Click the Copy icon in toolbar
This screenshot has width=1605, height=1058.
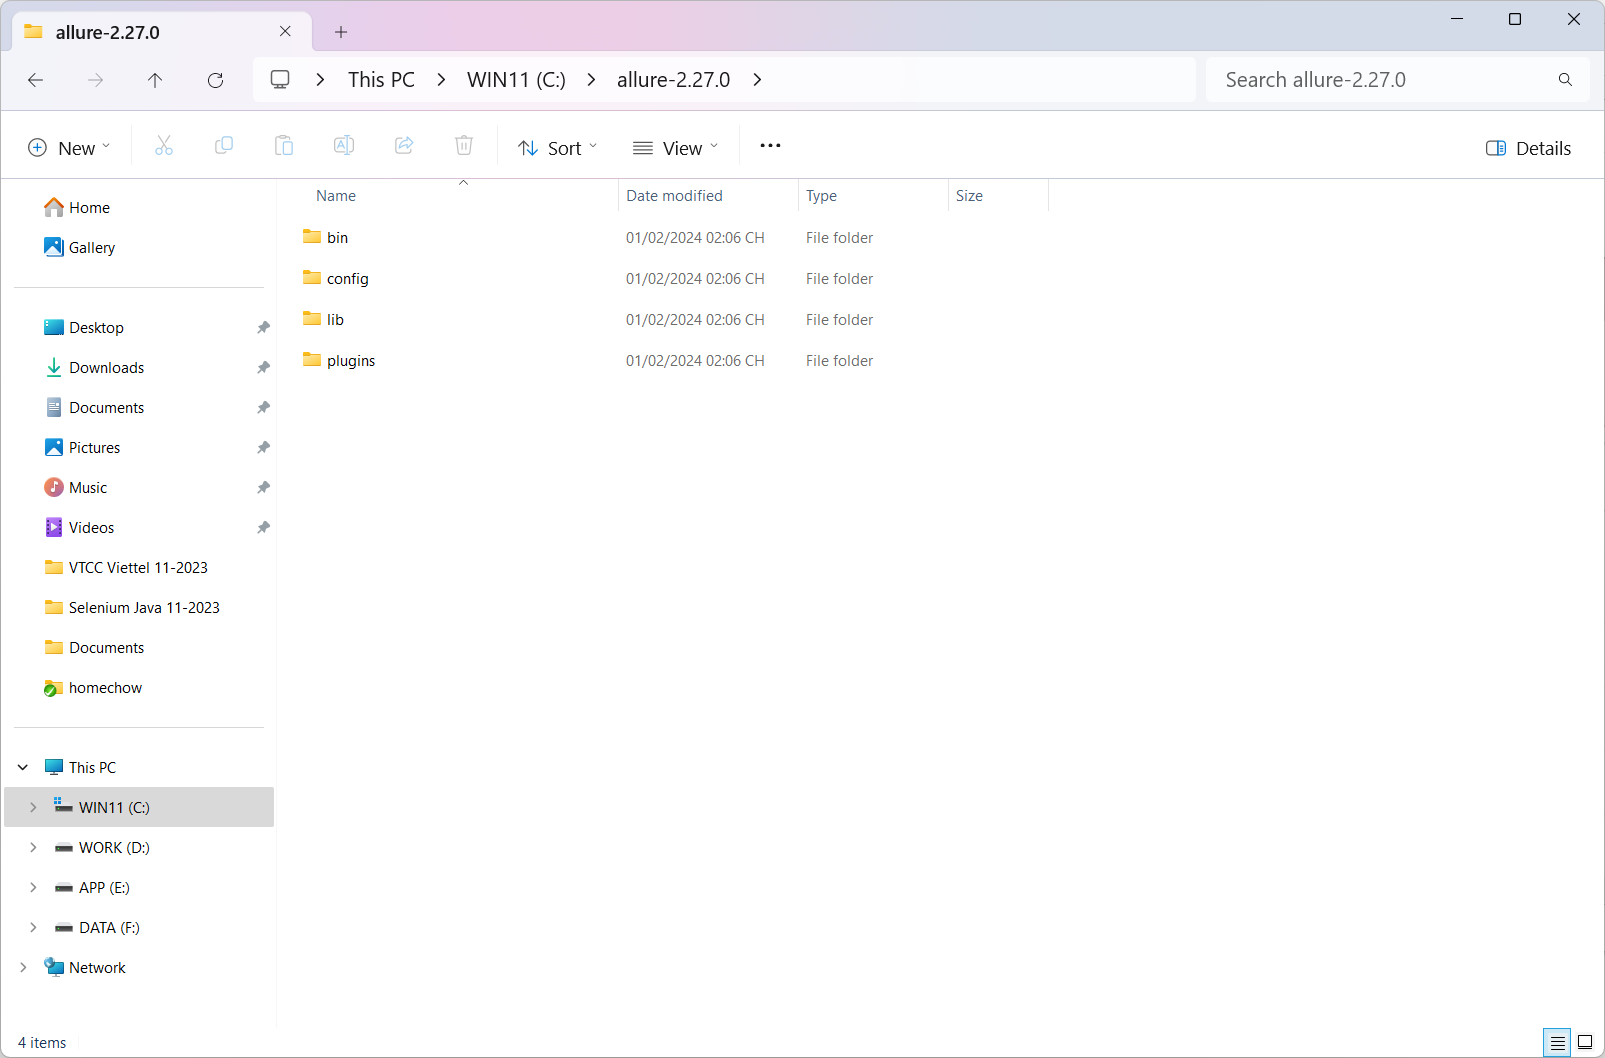(x=224, y=146)
